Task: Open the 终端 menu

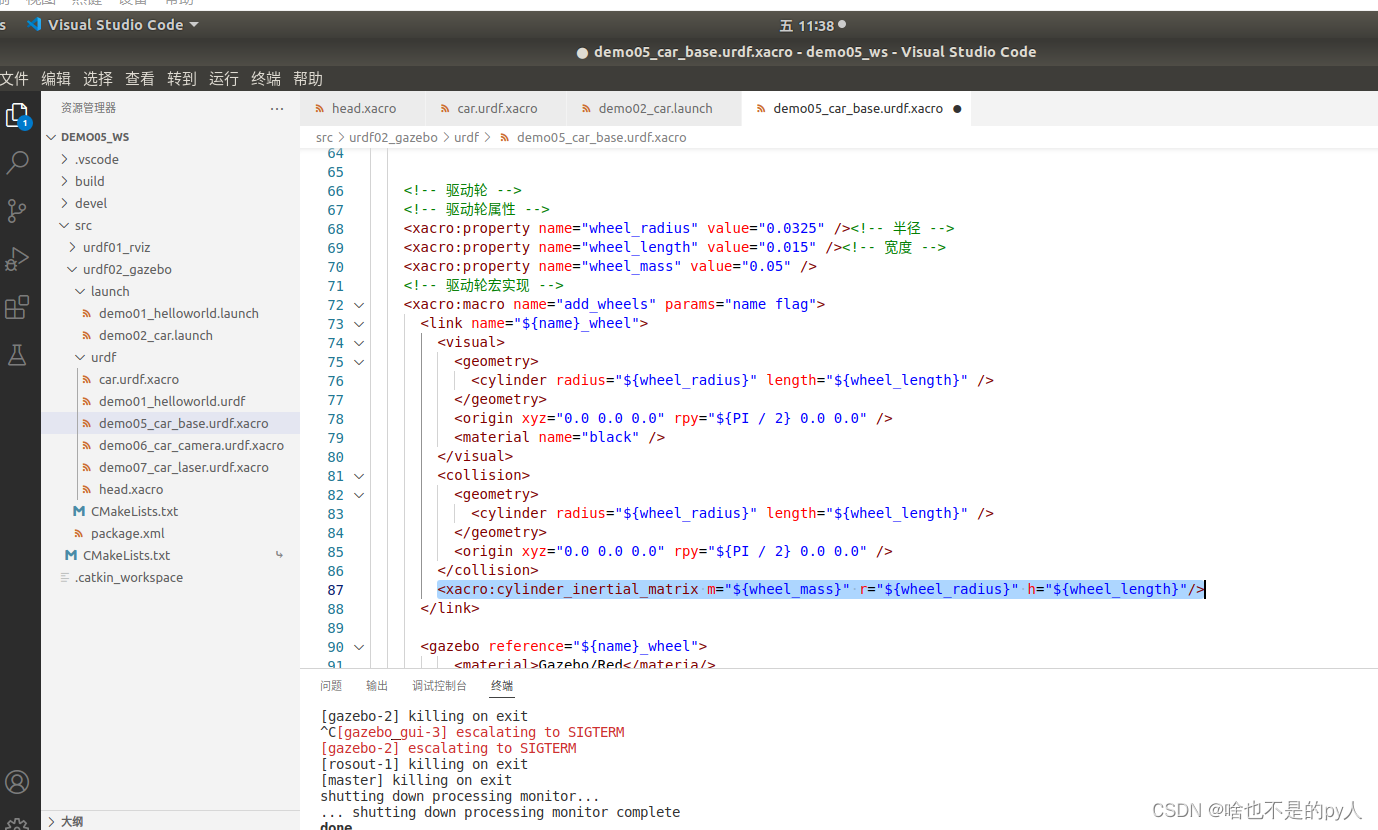Action: [x=266, y=78]
